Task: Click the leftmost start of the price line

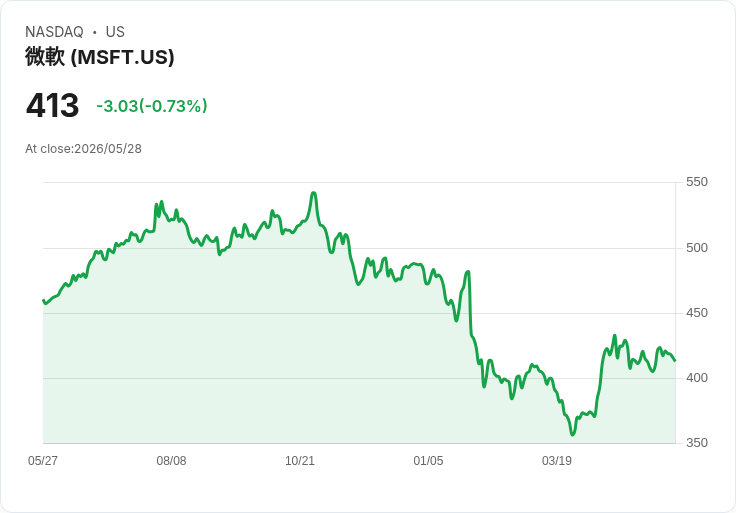Action: pos(44,300)
